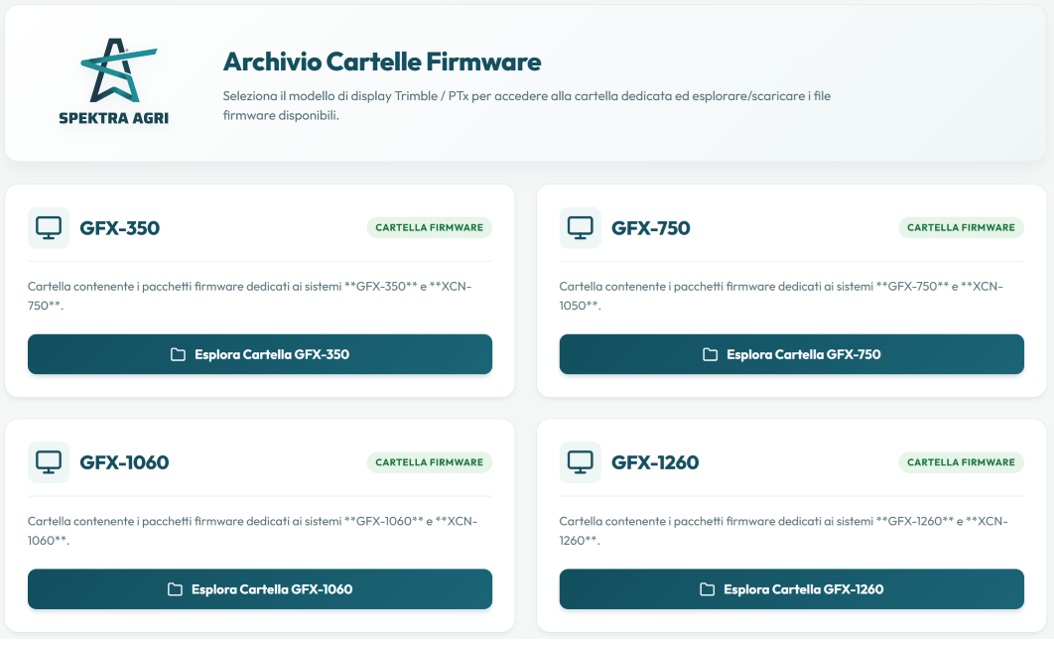The height and width of the screenshot is (661, 1054).
Task: Click the GFX-1260 card title
Action: (x=655, y=463)
